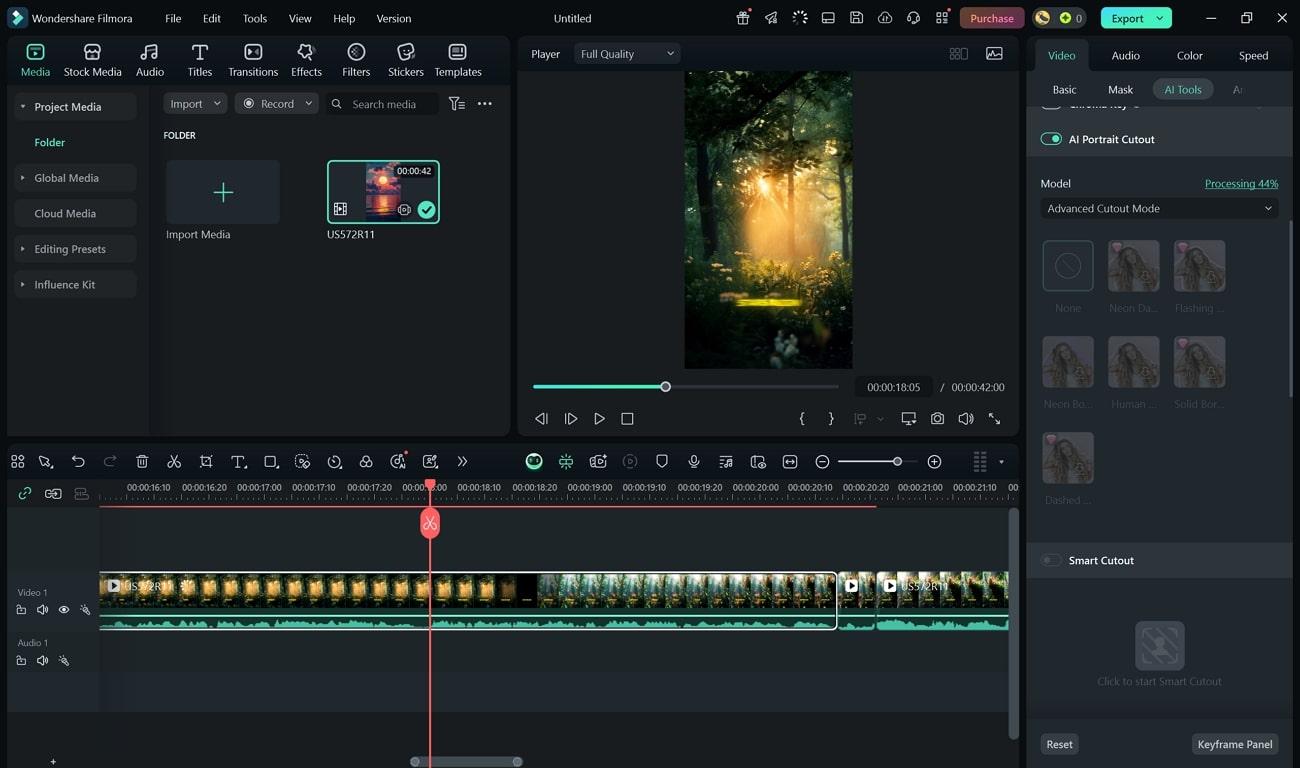Image resolution: width=1300 pixels, height=768 pixels.
Task: Enter fullscreen preview with the expand icon
Action: click(994, 419)
